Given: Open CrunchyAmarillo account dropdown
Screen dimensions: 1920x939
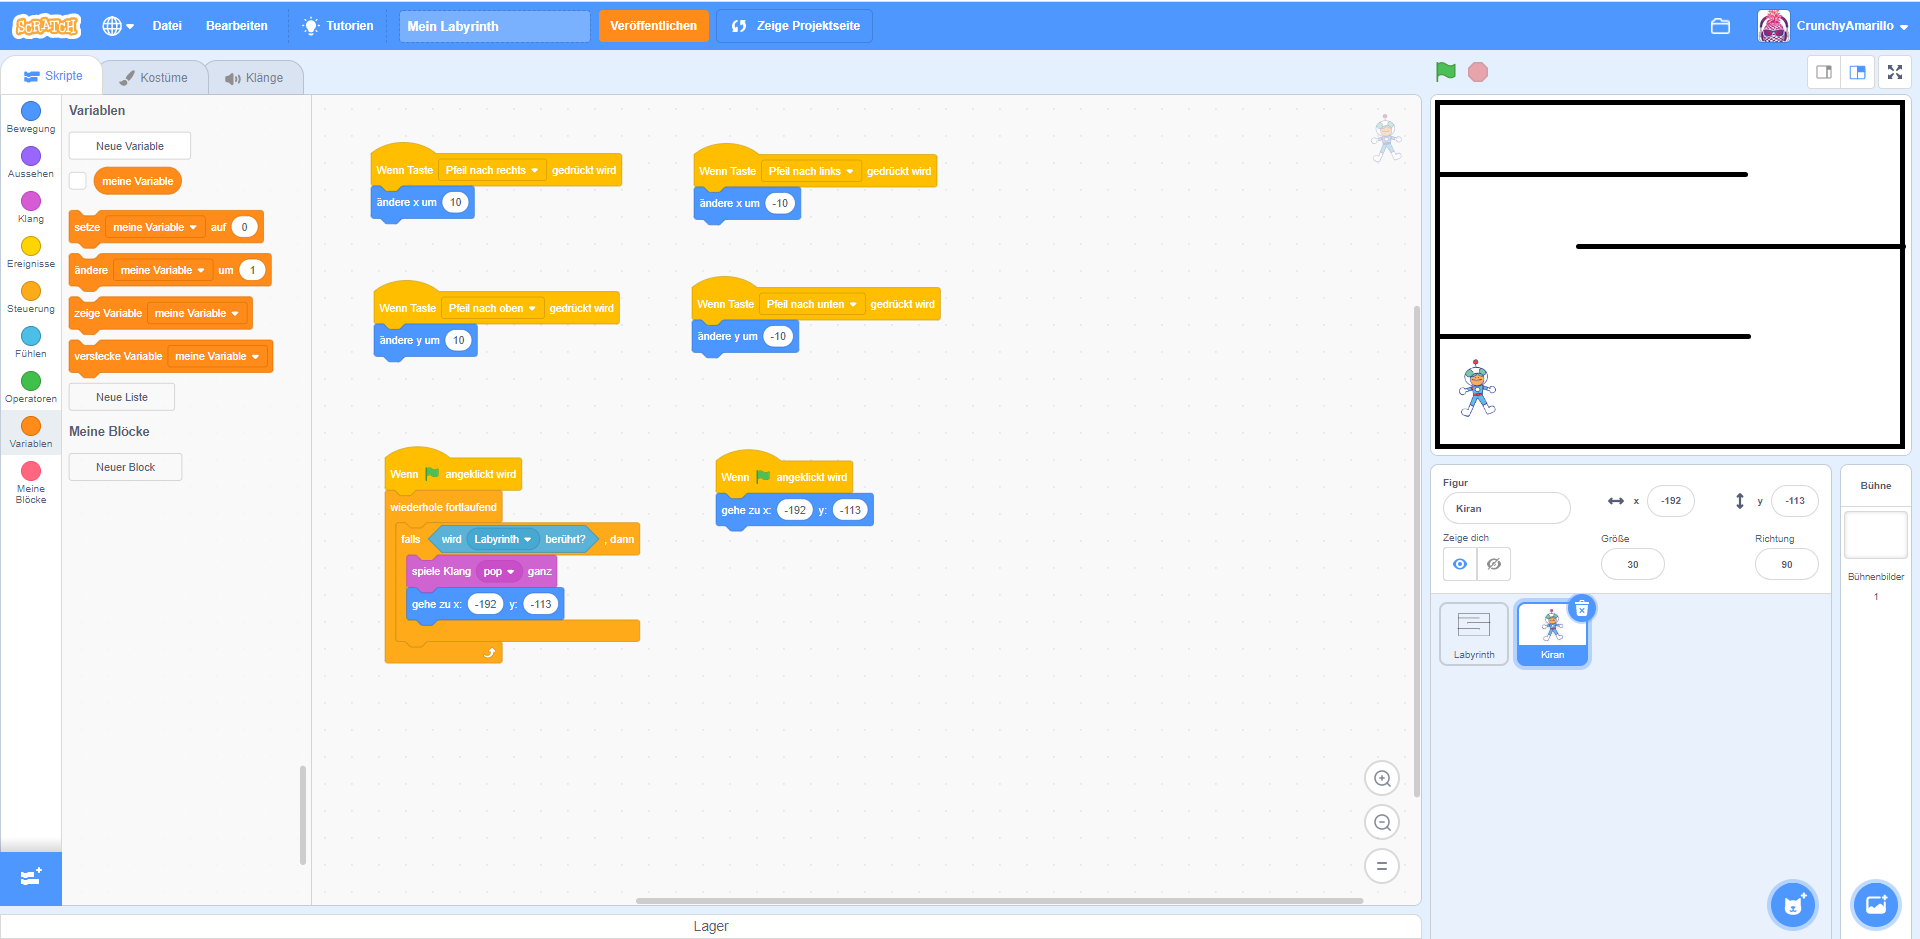Looking at the screenshot, I should [1833, 26].
